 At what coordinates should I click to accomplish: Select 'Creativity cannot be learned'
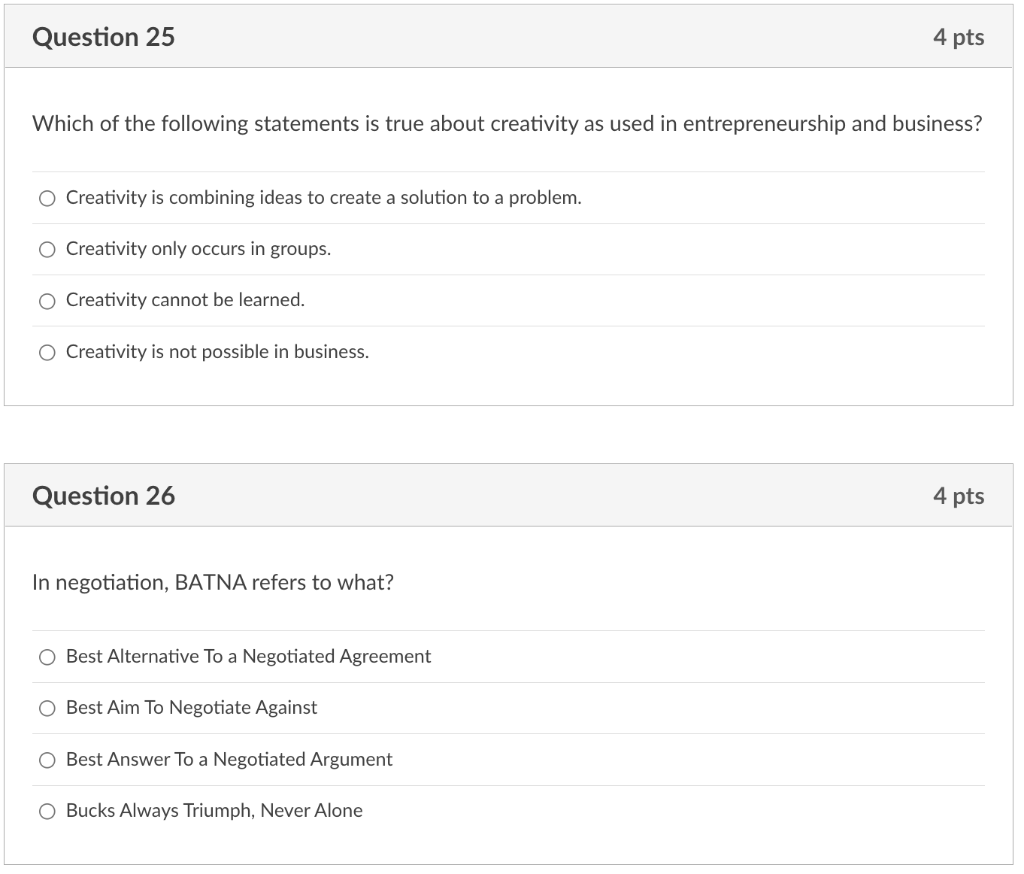click(47, 300)
